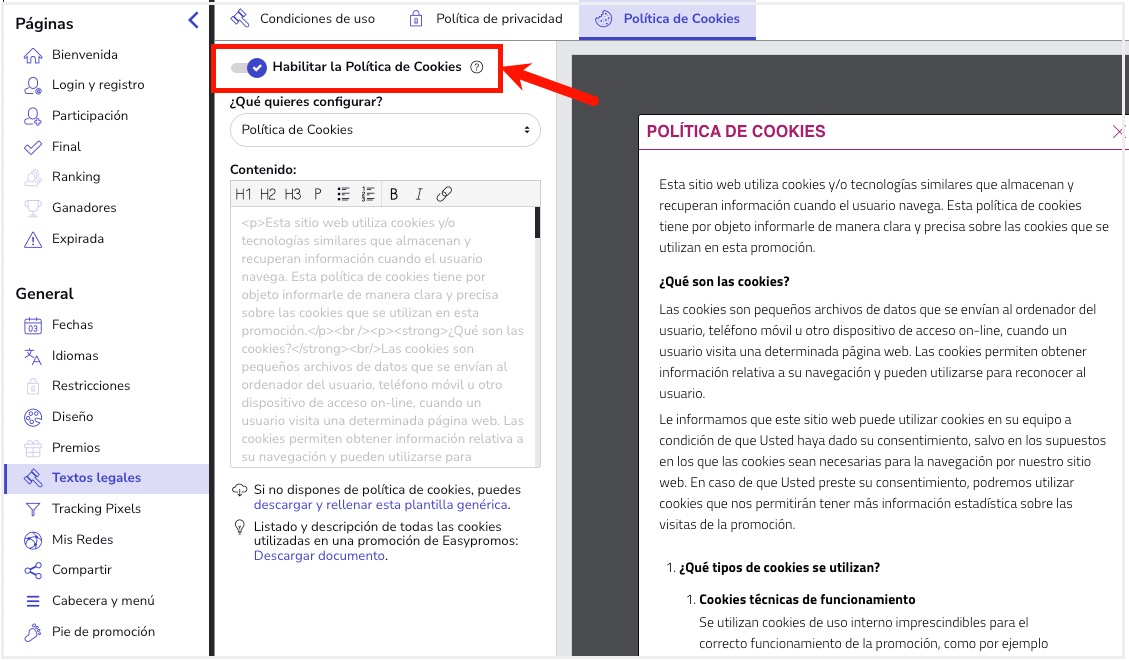
Task: Collapse the Páginas sidebar with chevron
Action: click(x=193, y=21)
